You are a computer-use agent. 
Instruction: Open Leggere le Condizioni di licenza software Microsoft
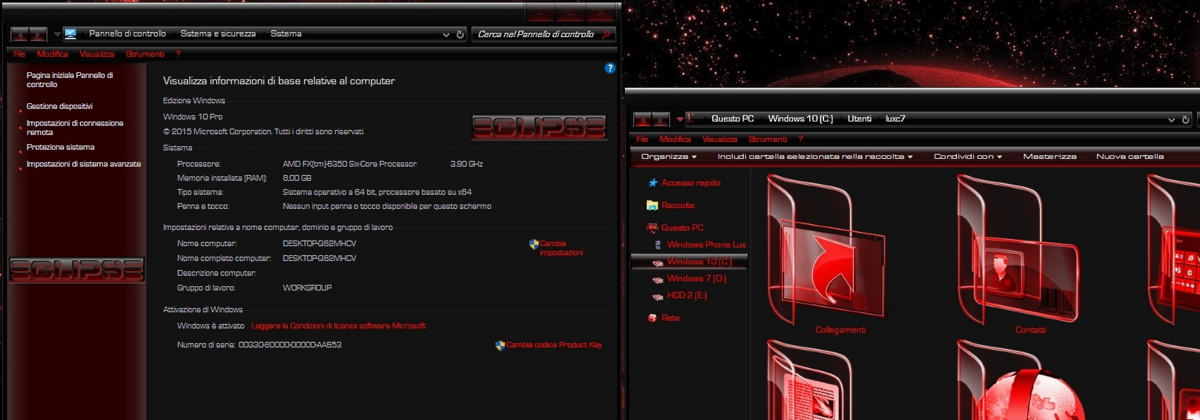(339, 326)
